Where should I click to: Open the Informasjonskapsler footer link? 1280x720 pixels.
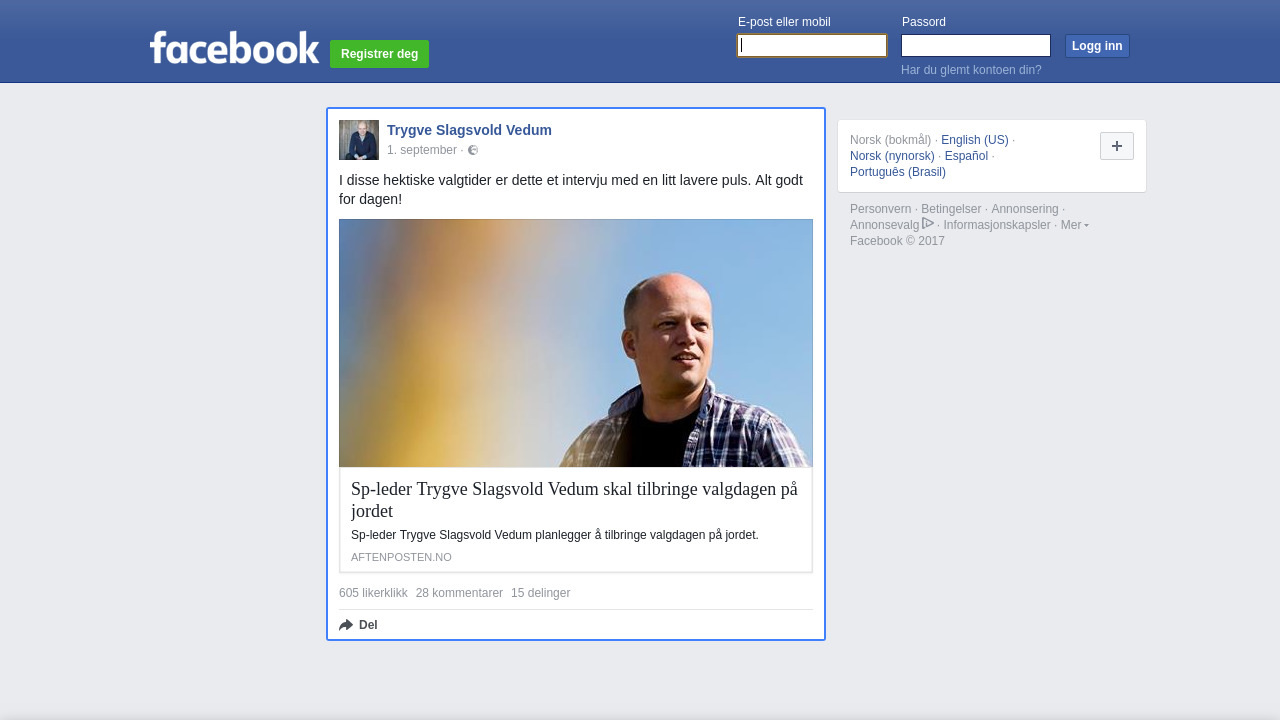(x=997, y=225)
